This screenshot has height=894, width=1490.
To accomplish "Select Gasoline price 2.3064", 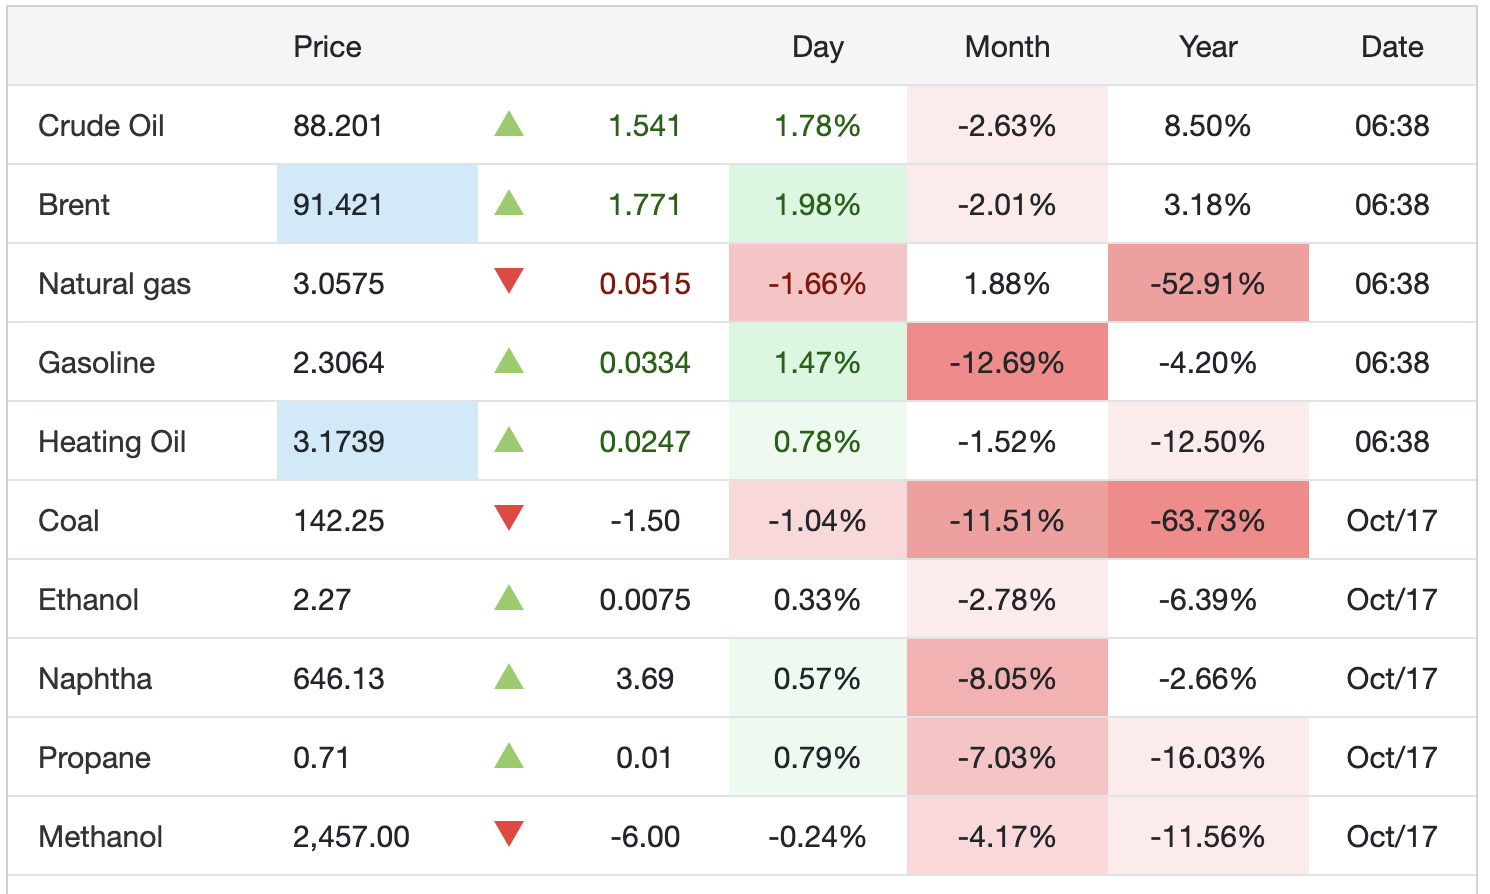I will (x=338, y=363).
